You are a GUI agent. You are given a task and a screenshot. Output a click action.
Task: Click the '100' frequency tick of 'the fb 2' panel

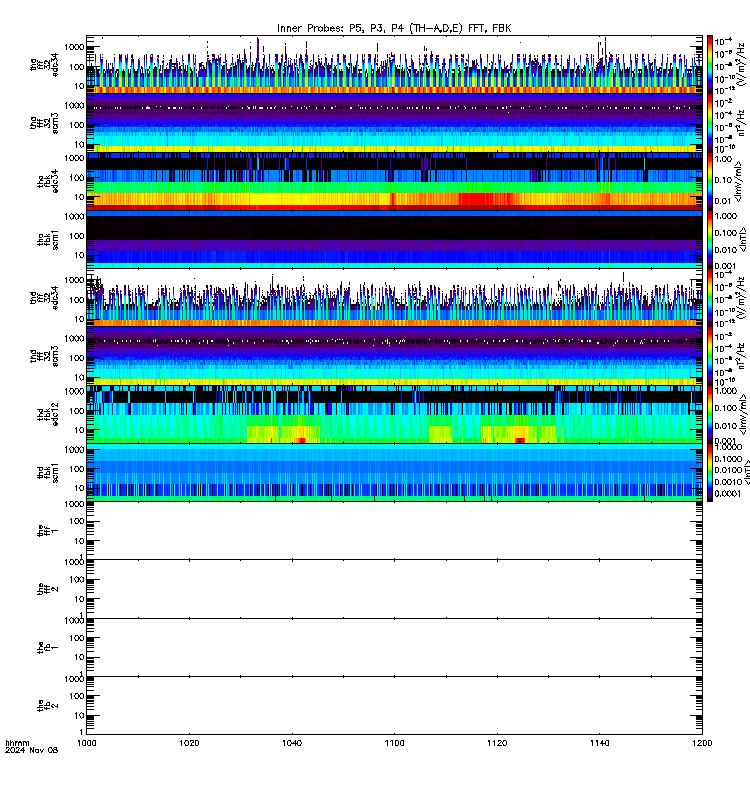(x=77, y=696)
